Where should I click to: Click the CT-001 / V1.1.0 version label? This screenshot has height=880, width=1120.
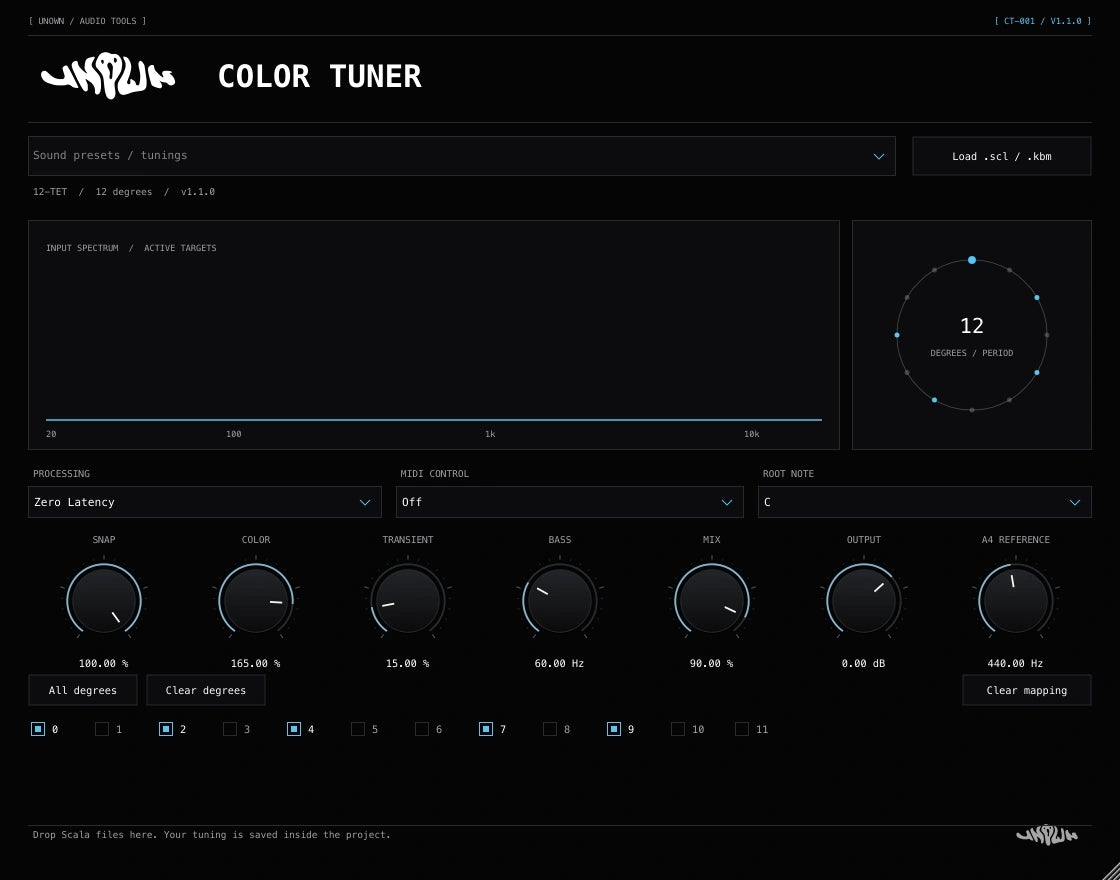pyautogui.click(x=1043, y=21)
